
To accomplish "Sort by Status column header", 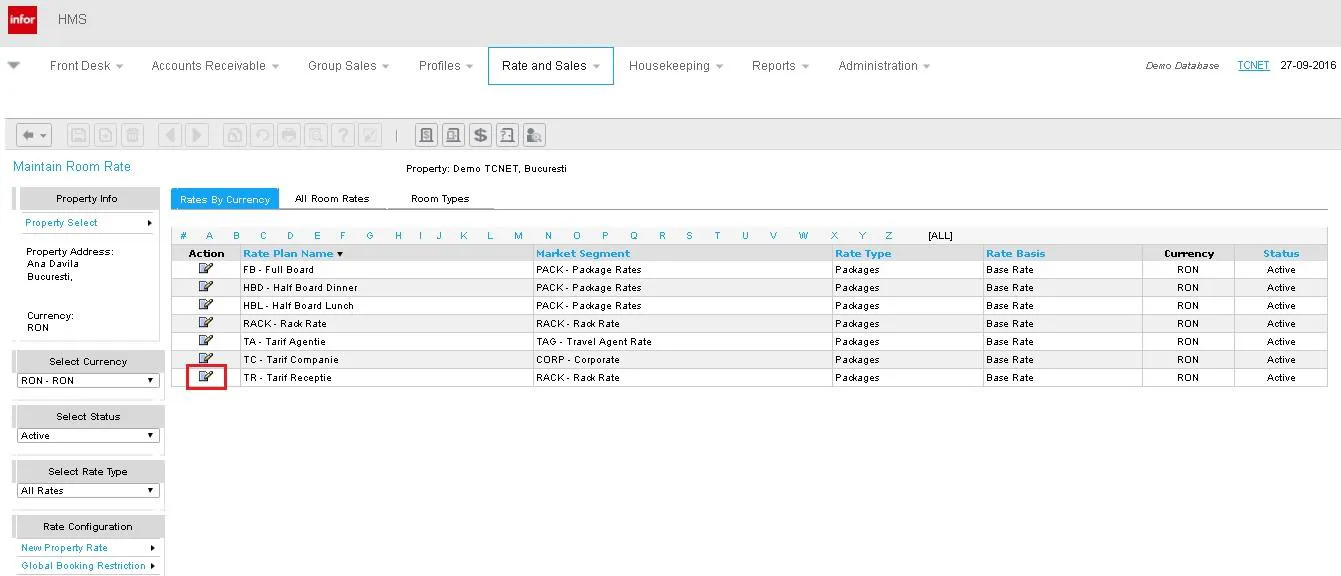I will pos(1281,254).
